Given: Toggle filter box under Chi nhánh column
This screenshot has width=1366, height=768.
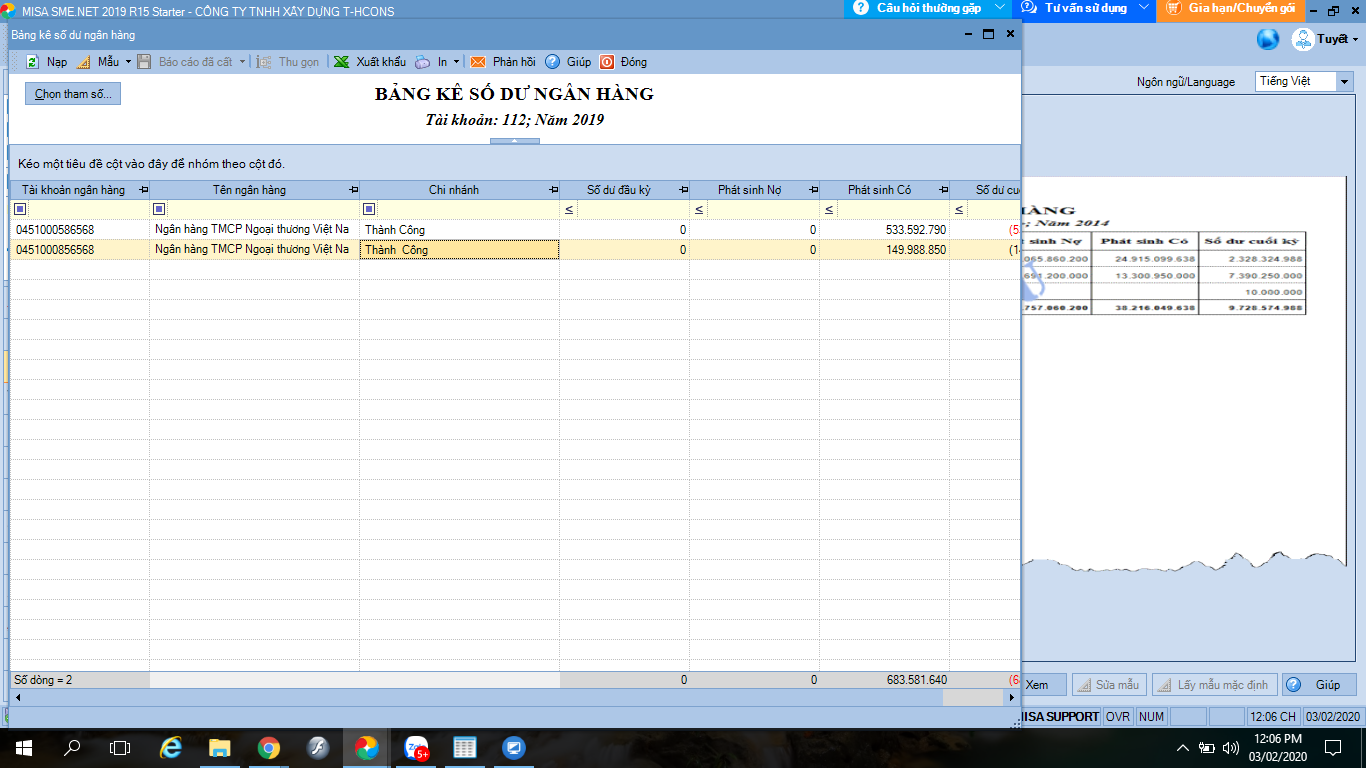Looking at the screenshot, I should coord(369,209).
